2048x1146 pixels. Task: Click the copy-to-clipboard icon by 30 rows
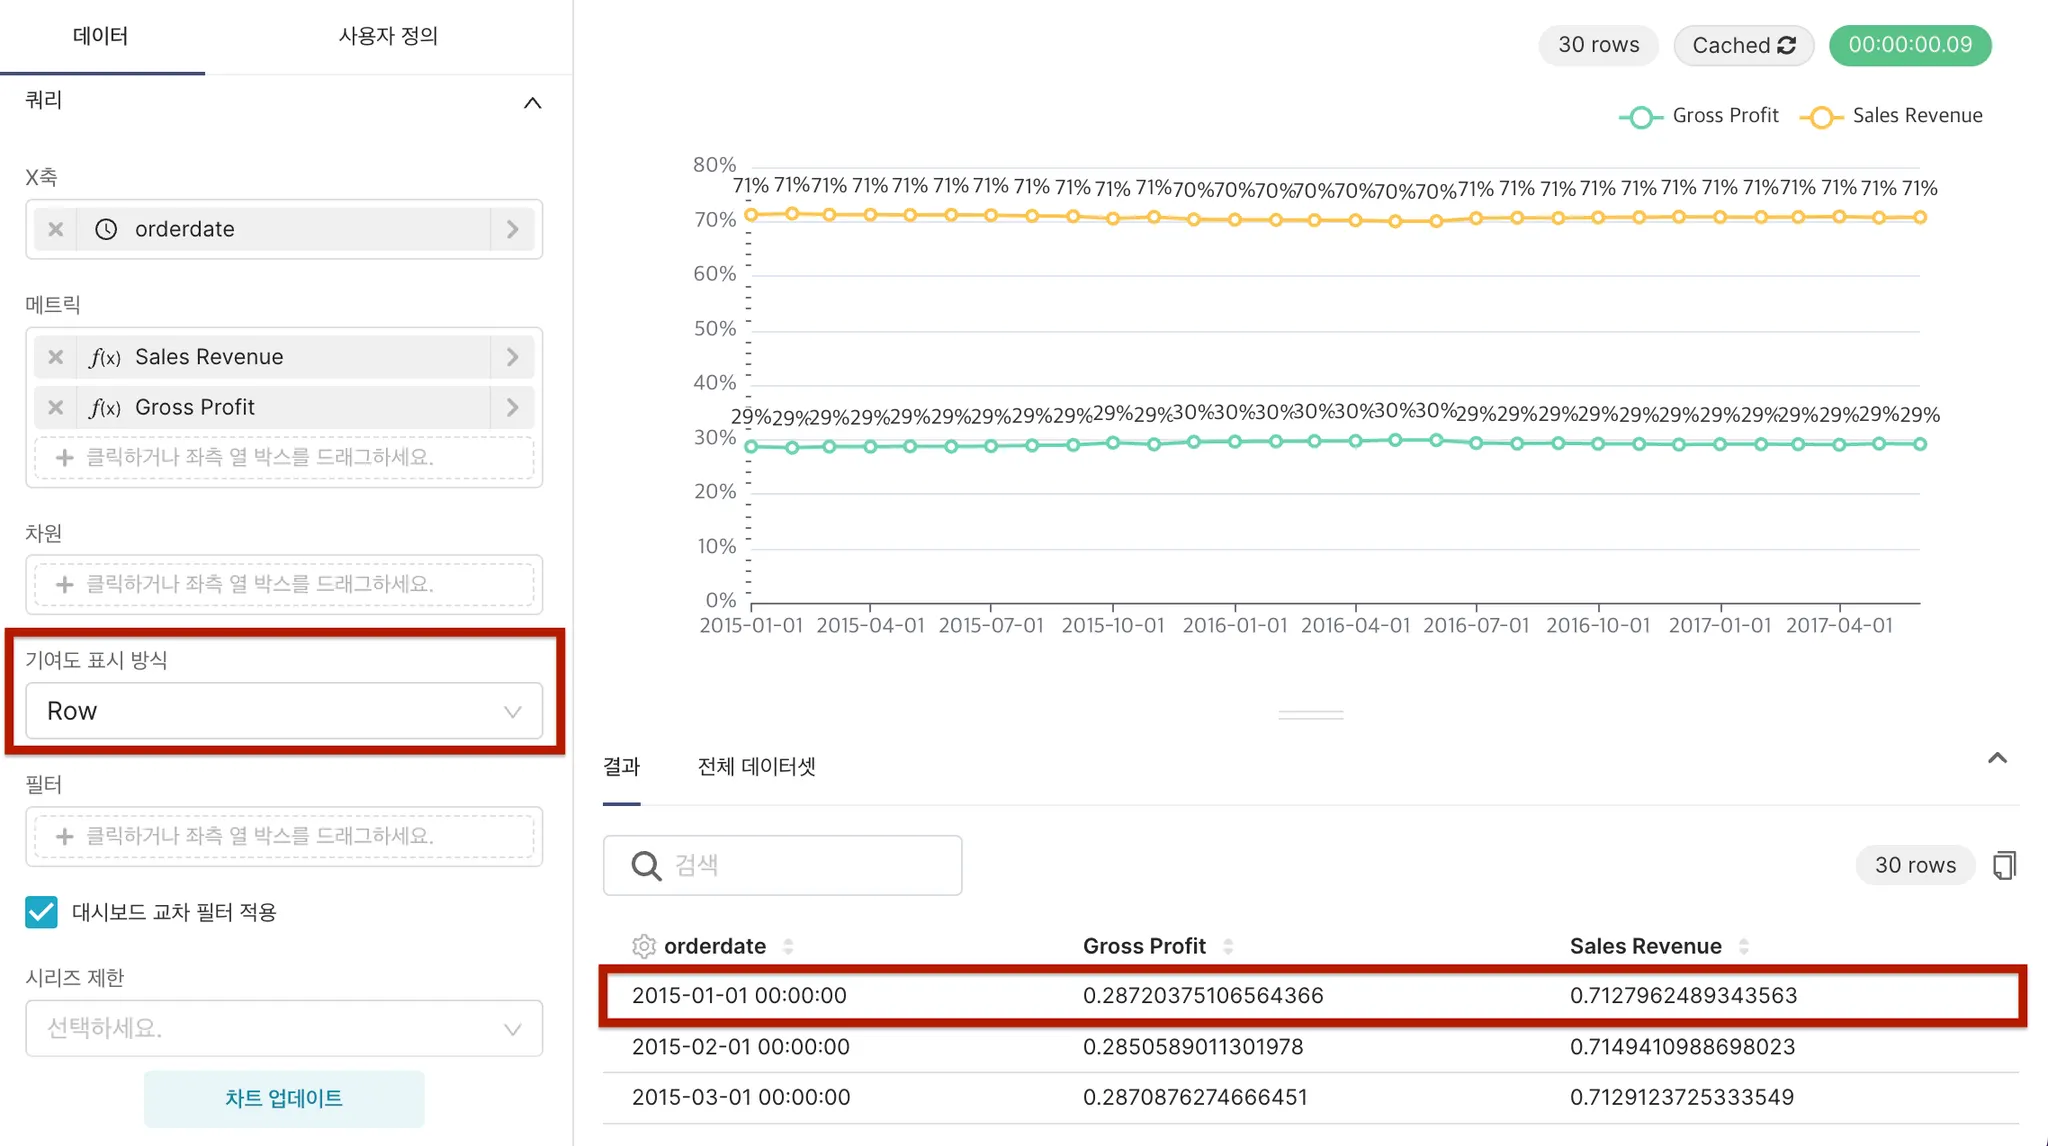(x=2004, y=865)
